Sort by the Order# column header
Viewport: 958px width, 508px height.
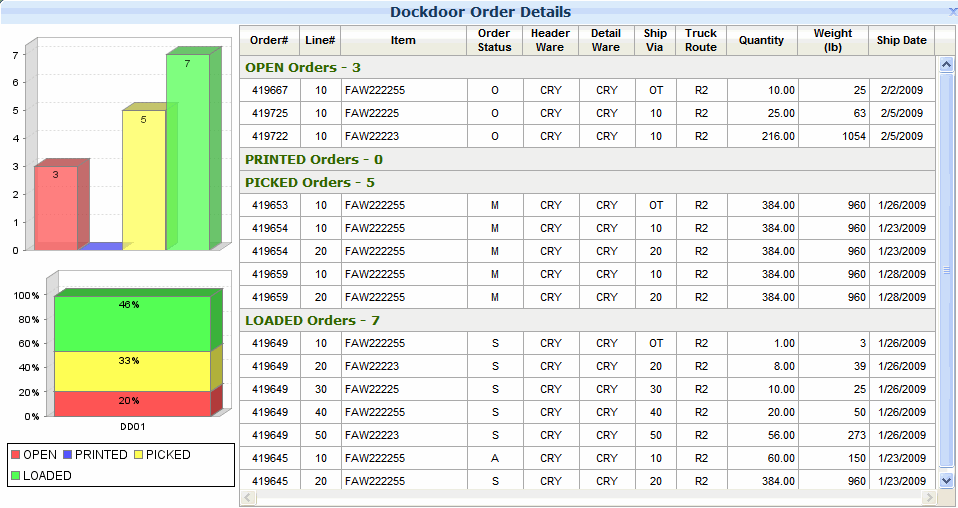(x=269, y=40)
